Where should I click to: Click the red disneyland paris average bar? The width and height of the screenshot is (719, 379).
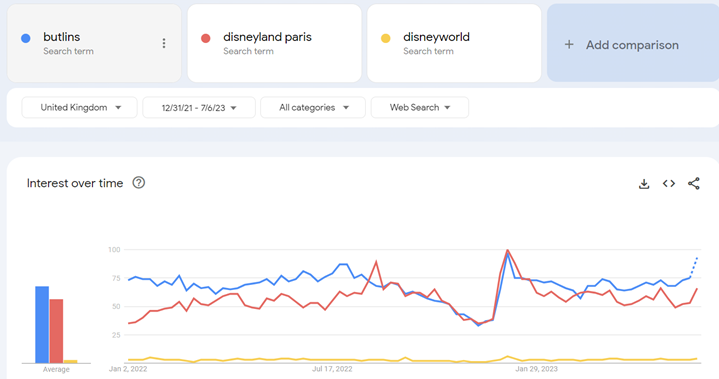[56, 331]
